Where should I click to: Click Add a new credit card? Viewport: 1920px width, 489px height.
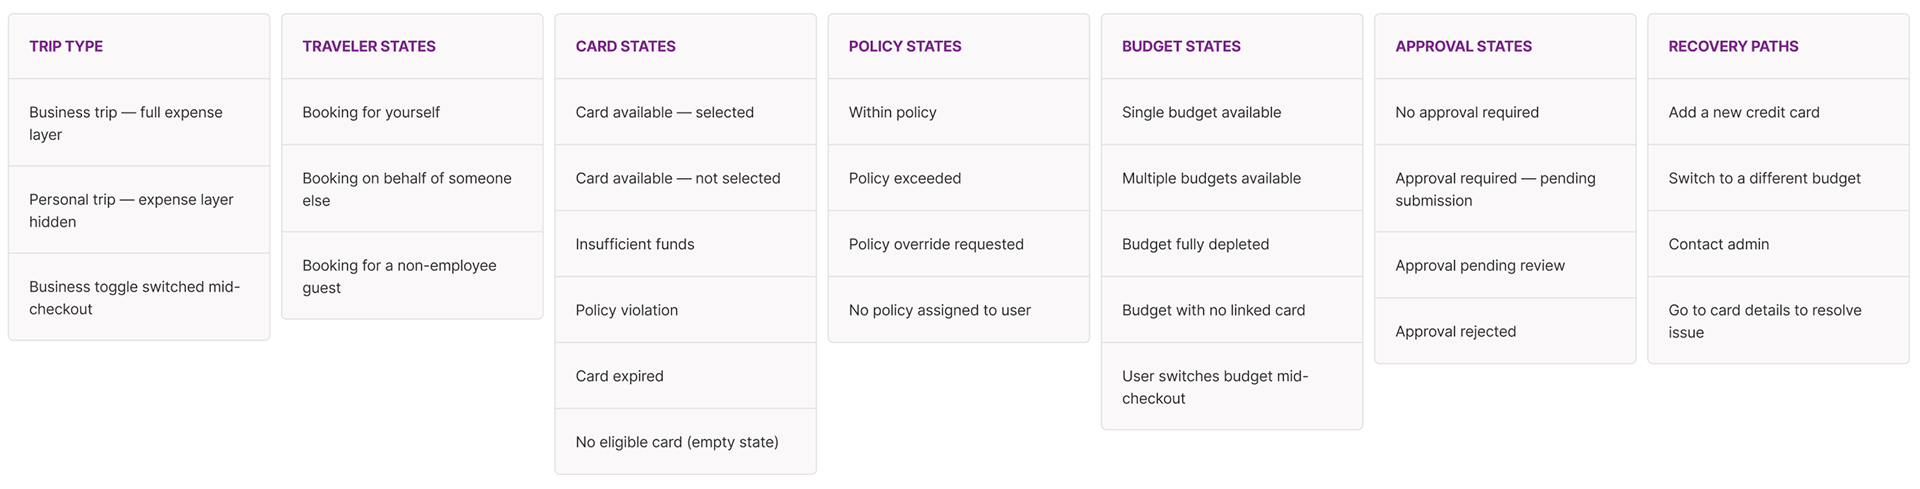[1778, 112]
